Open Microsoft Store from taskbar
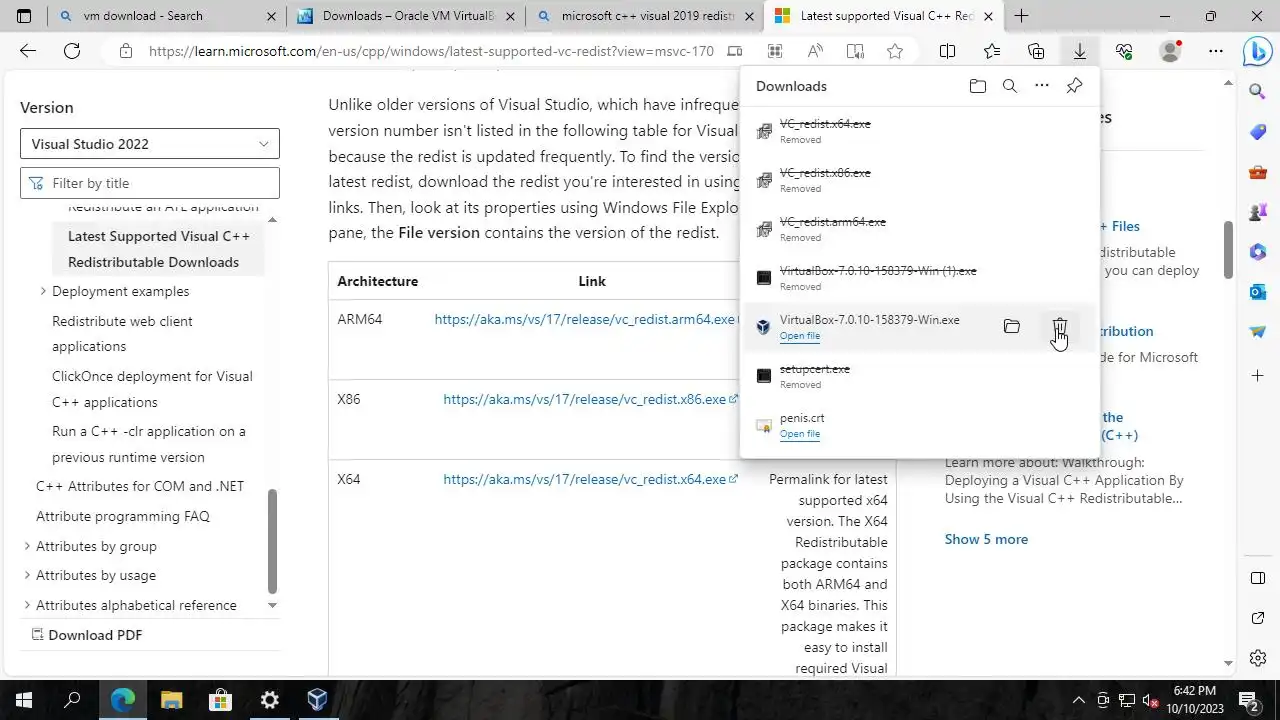1280x720 pixels. (220, 700)
